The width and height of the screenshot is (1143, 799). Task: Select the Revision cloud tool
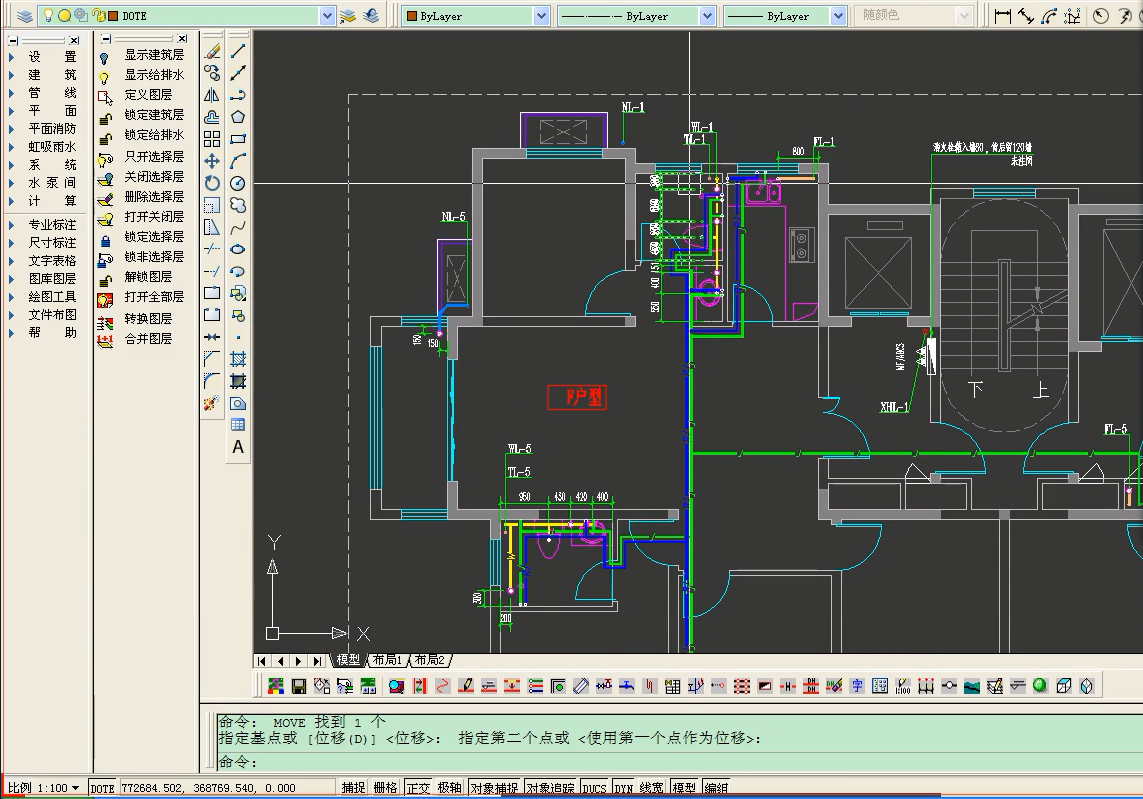(238, 205)
